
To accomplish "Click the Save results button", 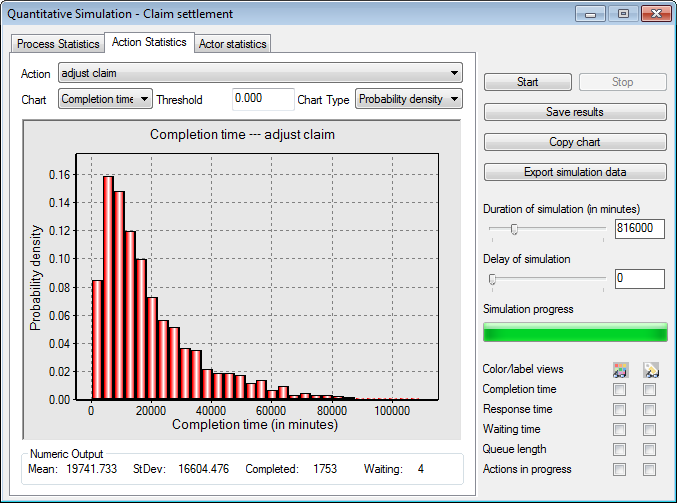I will coord(575,112).
